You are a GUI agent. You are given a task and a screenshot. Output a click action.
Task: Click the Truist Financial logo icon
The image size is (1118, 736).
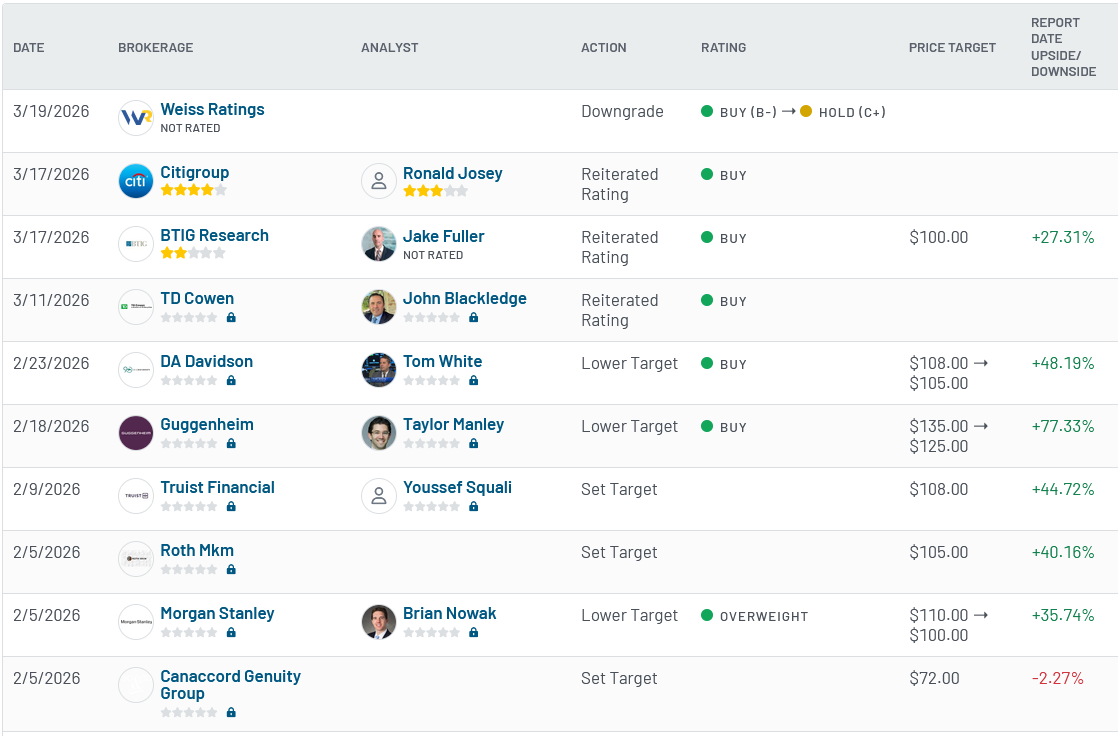[x=135, y=496]
